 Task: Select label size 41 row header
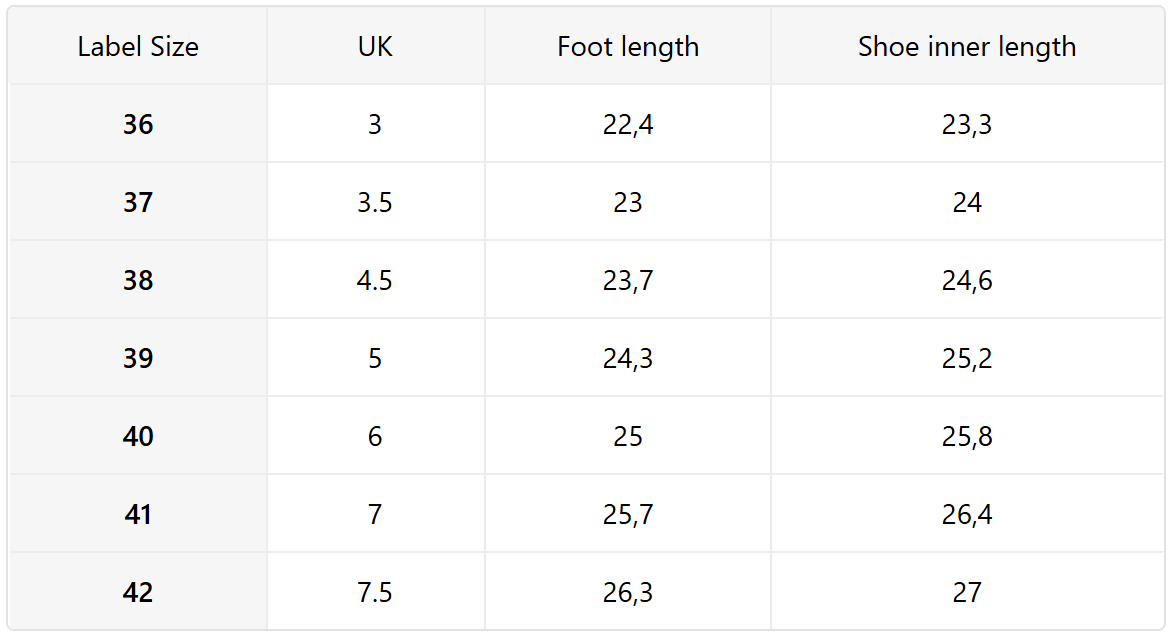coord(138,515)
